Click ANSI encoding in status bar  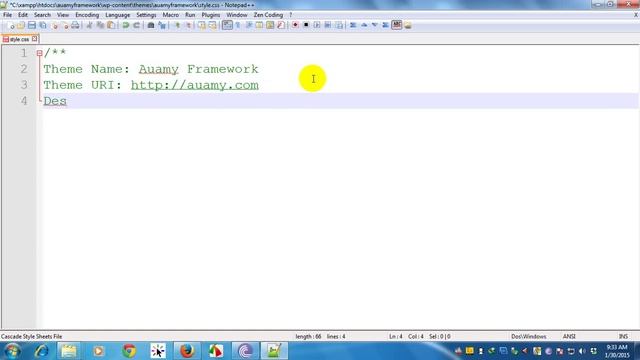(569, 336)
